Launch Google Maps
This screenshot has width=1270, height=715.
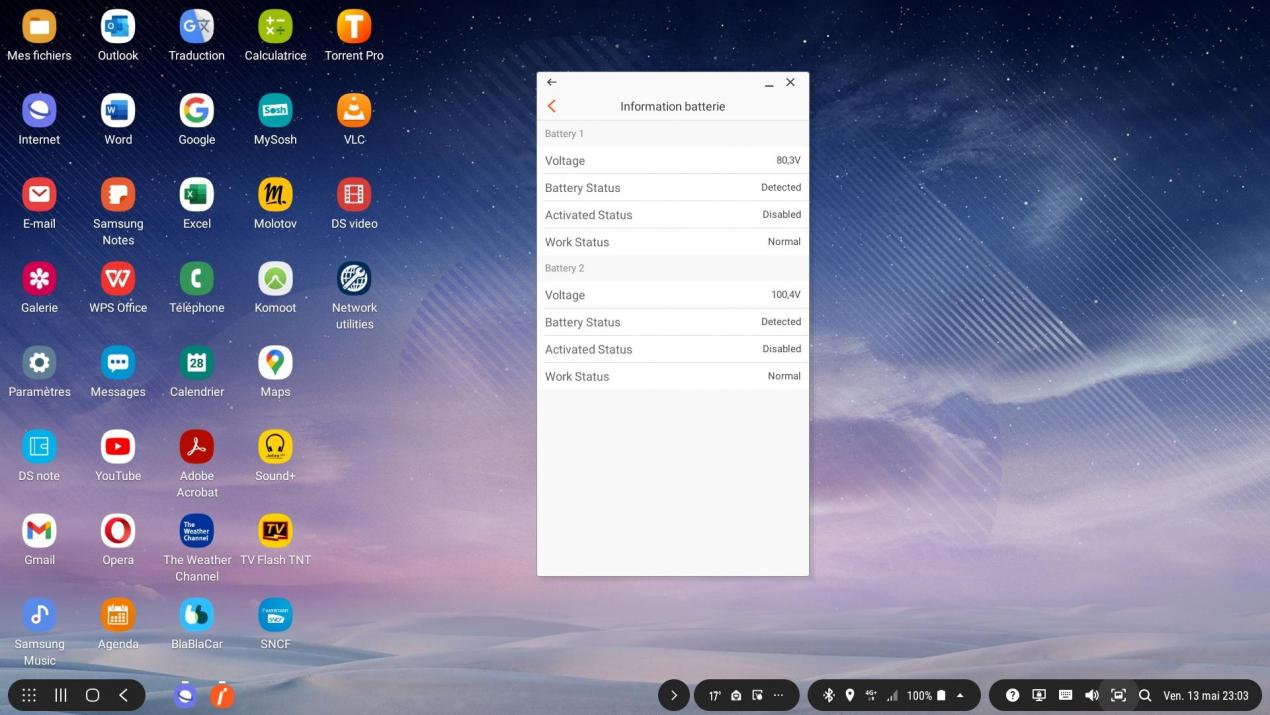275,362
